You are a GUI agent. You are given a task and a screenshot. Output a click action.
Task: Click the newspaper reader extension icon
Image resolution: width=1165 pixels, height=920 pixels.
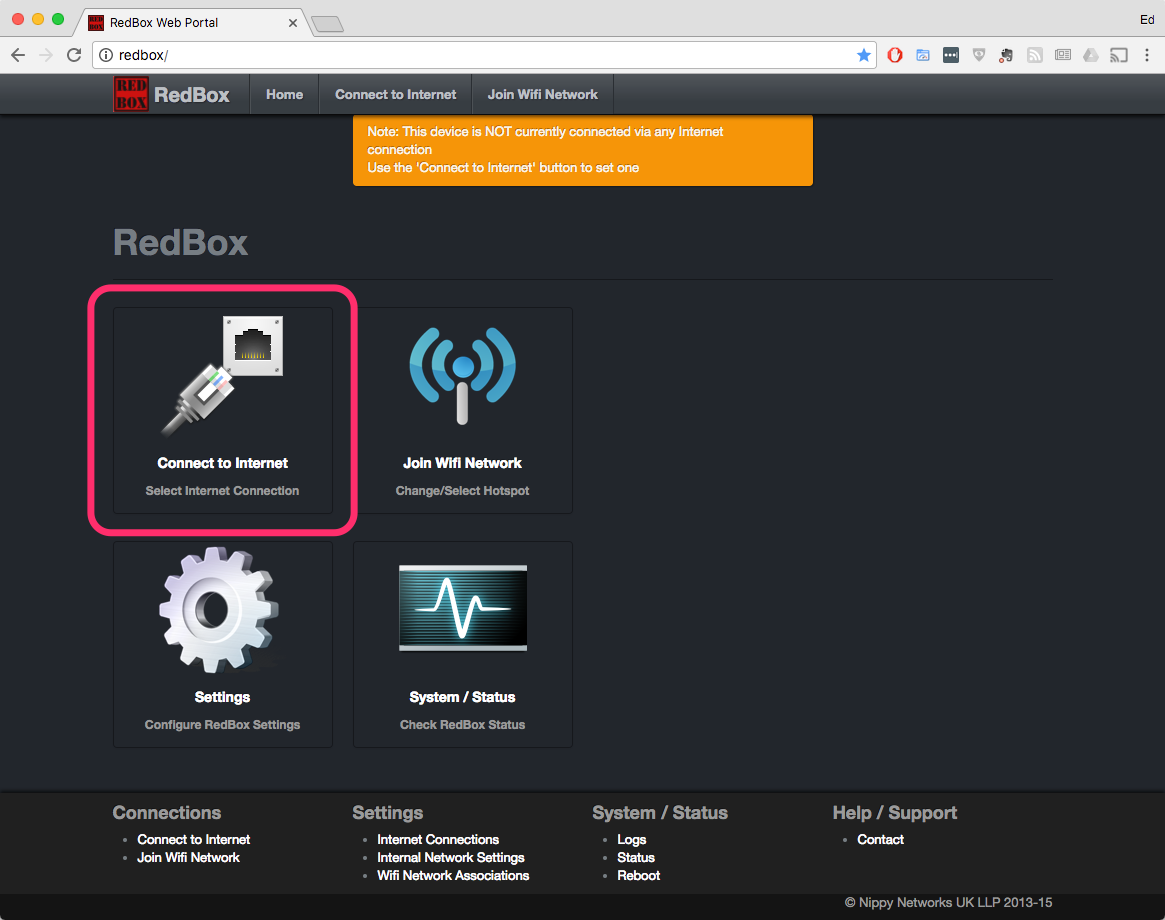[x=1062, y=55]
